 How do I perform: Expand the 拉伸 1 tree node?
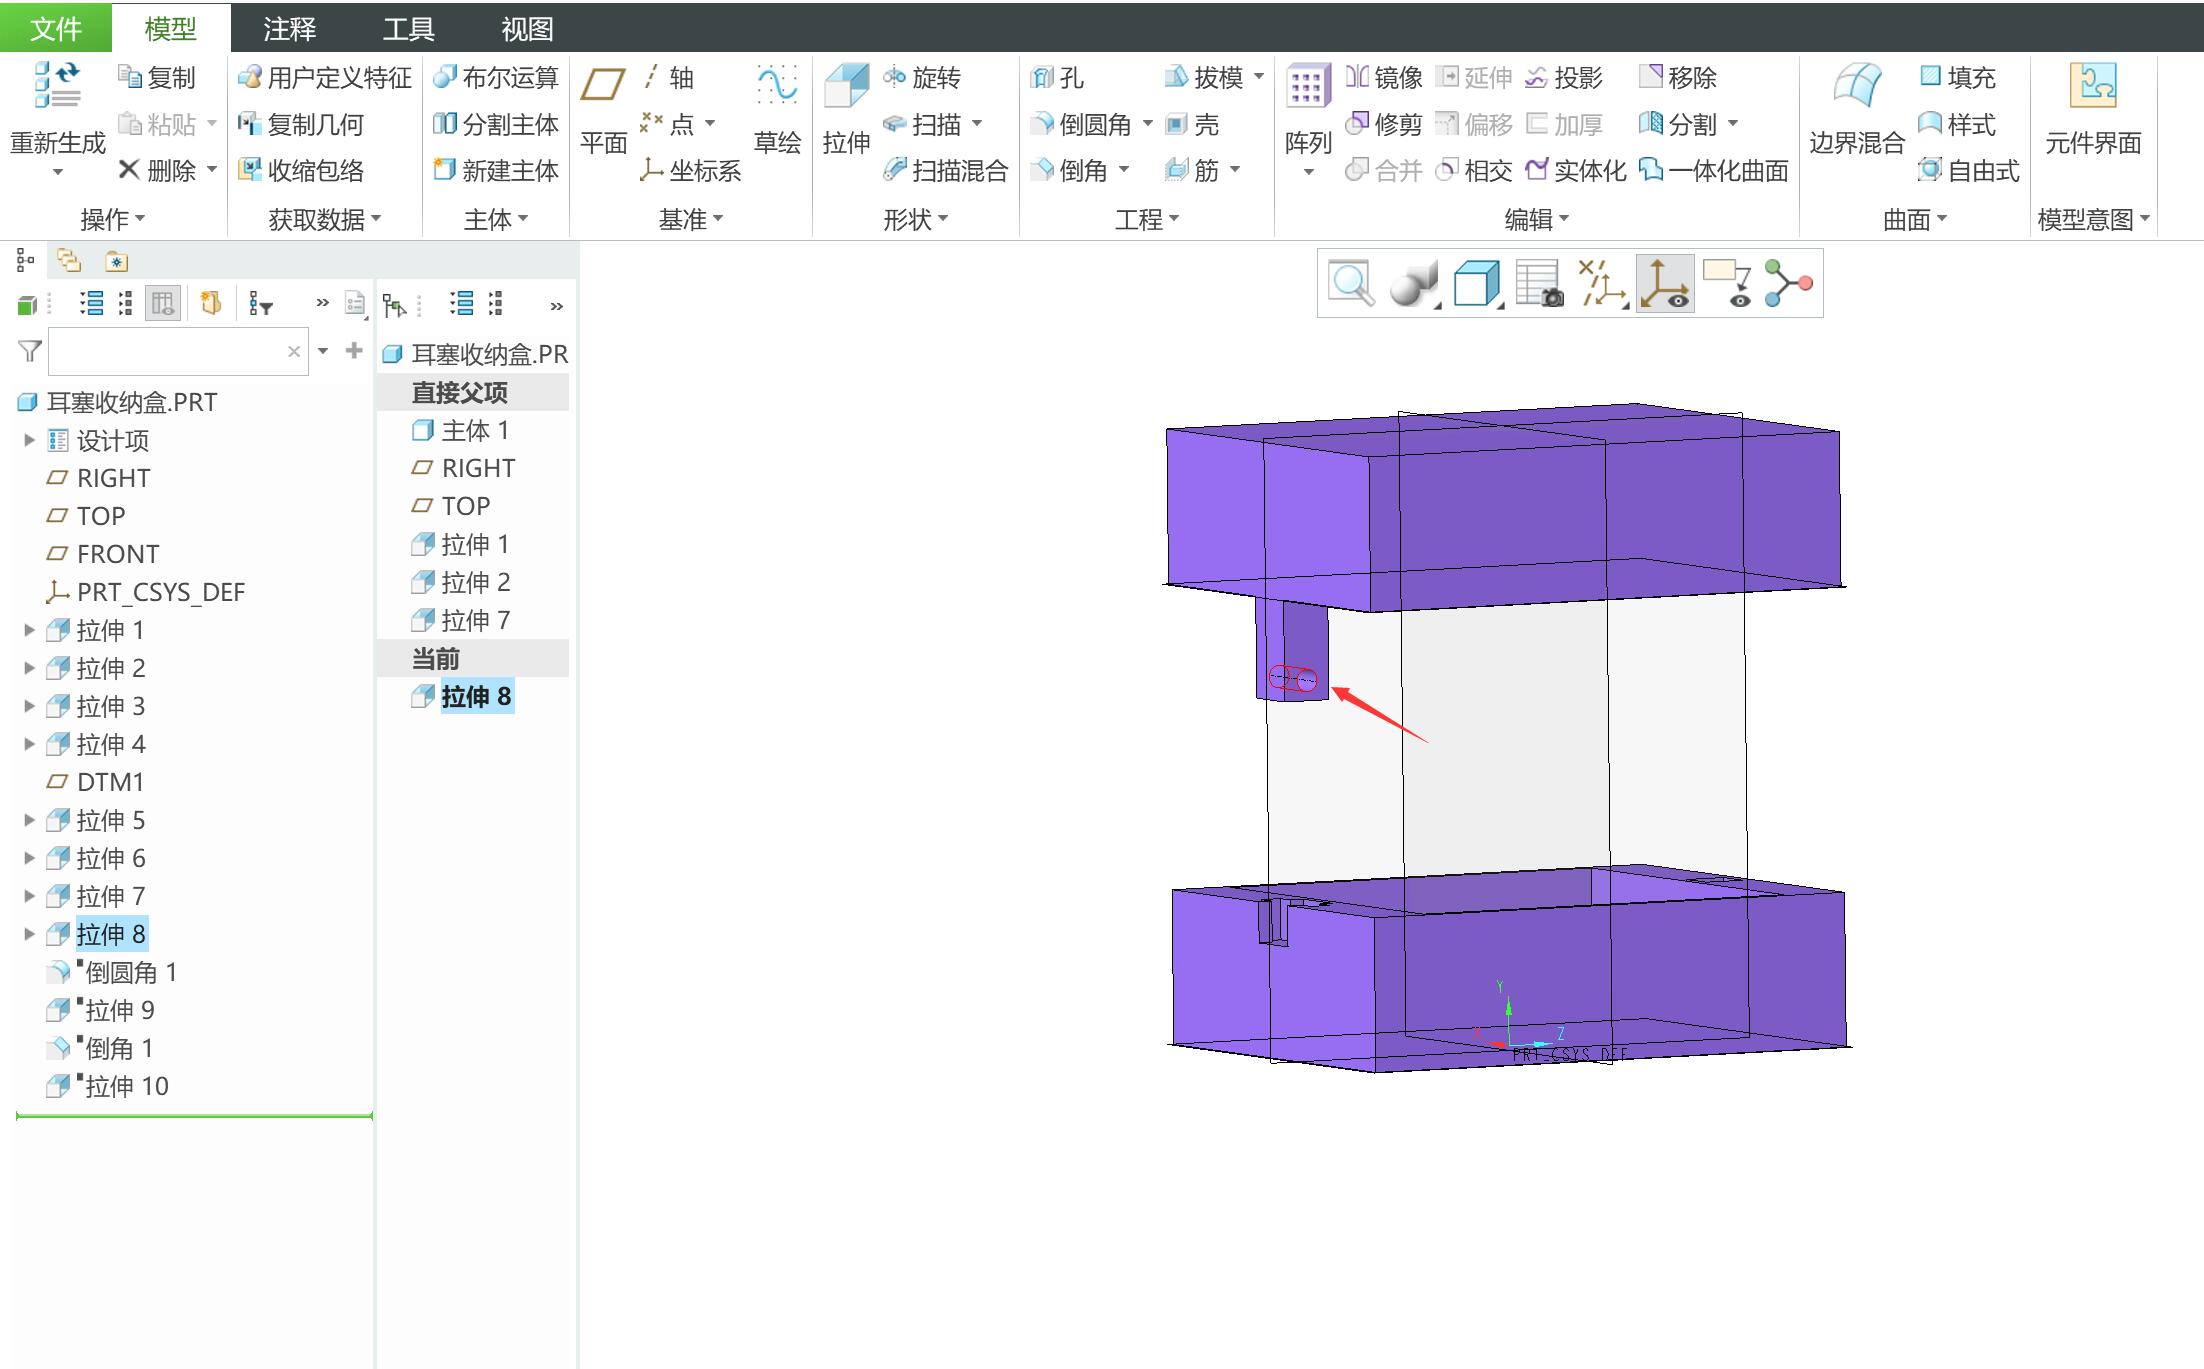[x=29, y=630]
